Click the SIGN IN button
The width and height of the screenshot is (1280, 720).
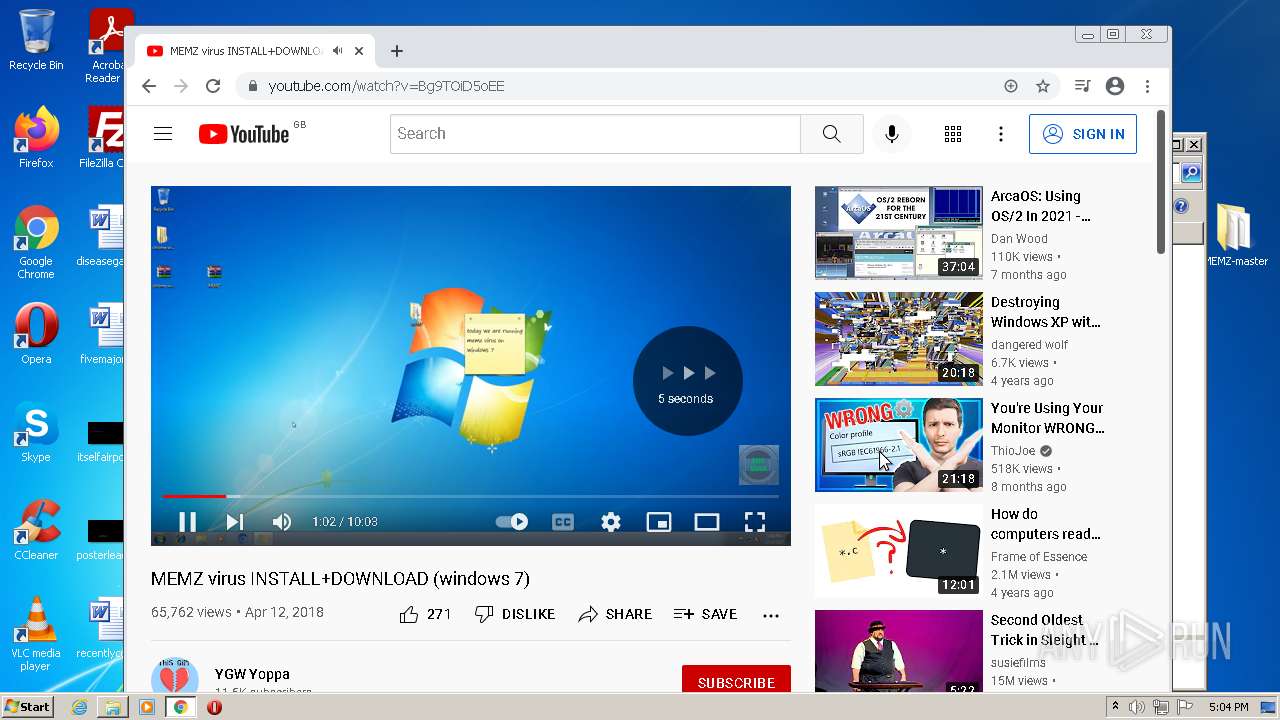pos(1083,134)
